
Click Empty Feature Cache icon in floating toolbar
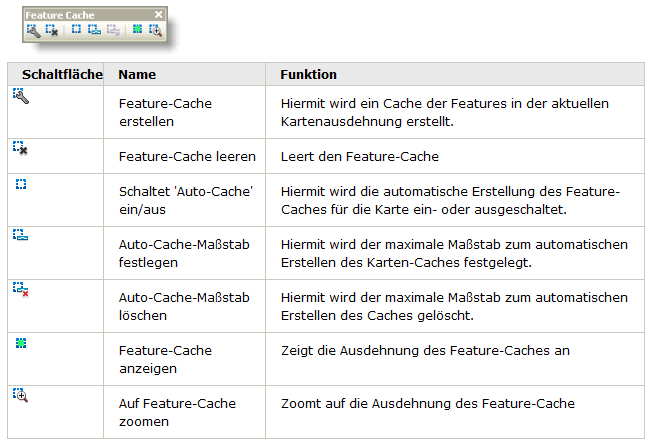[x=52, y=31]
